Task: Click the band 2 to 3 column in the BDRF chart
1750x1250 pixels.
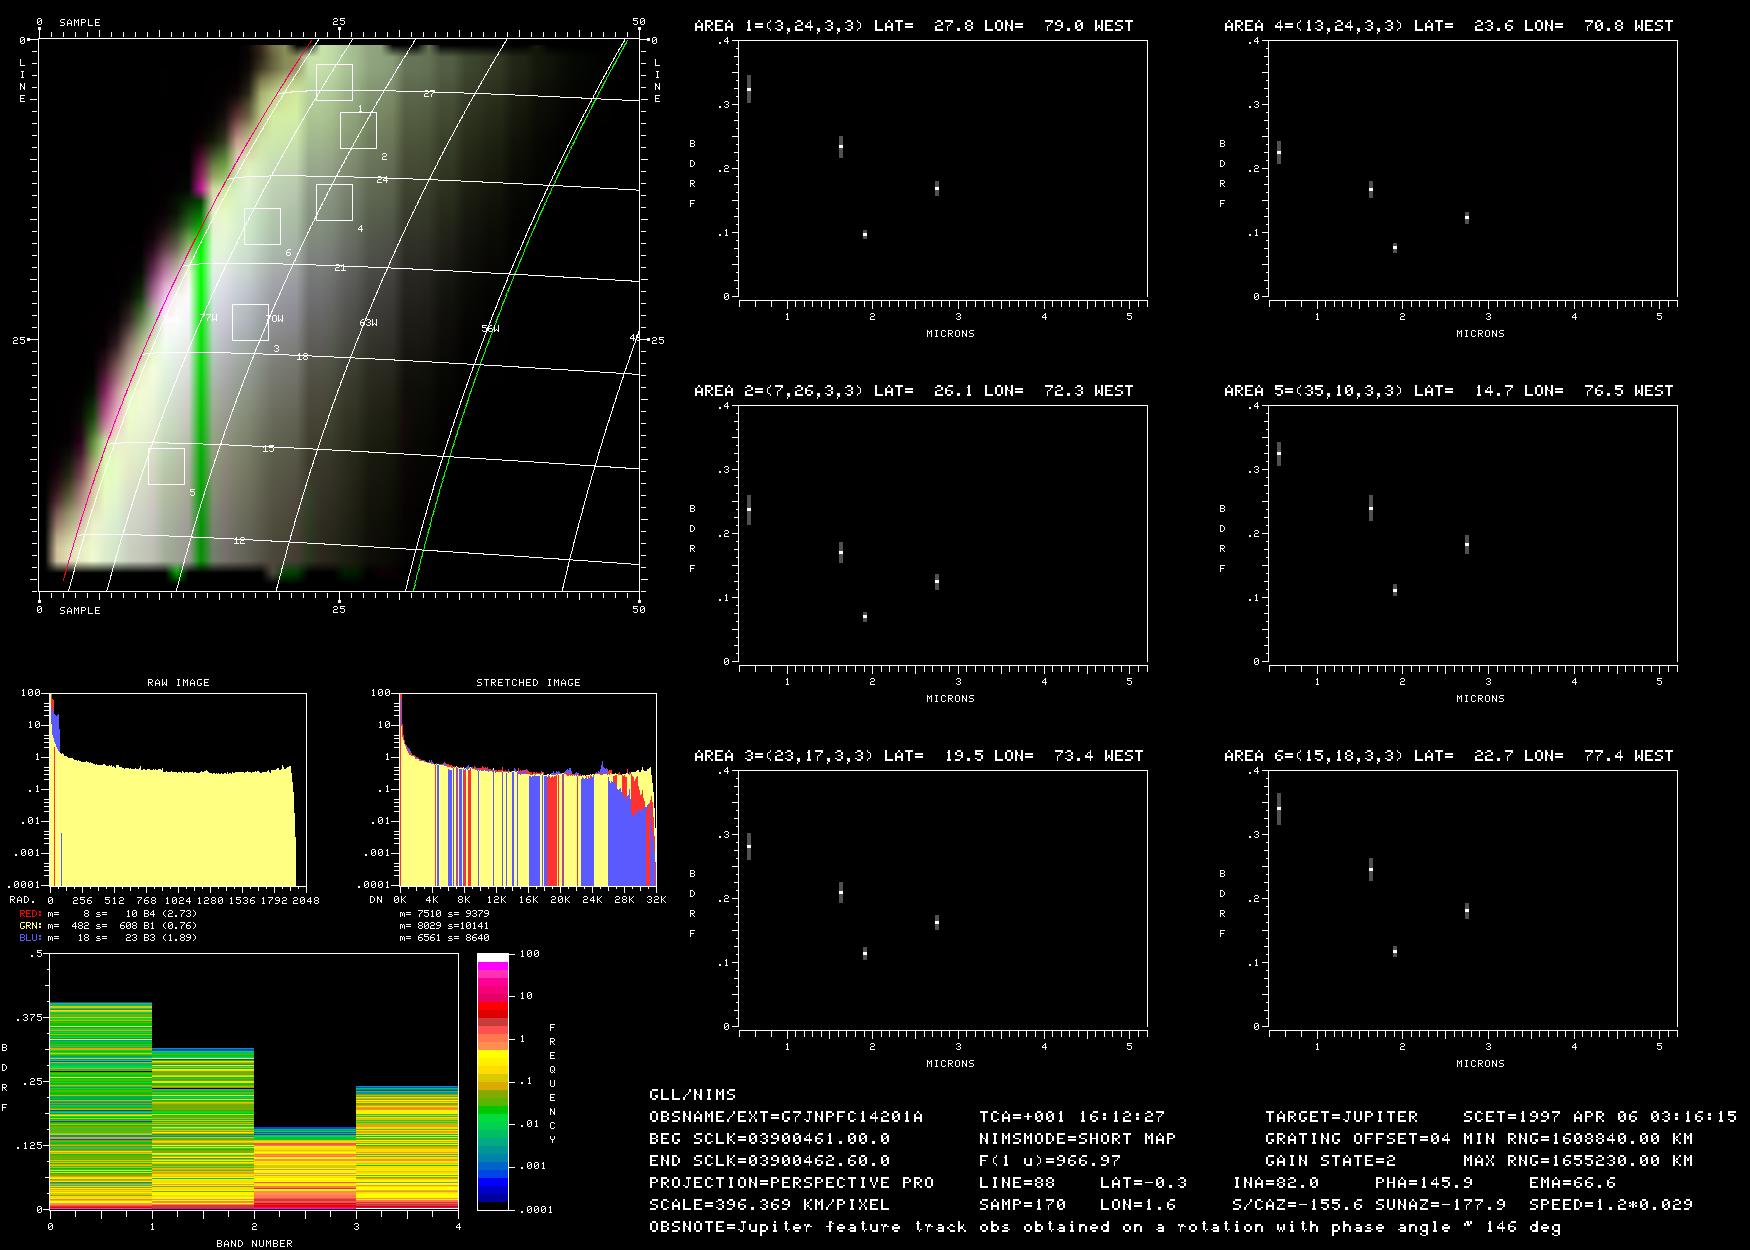Action: pyautogui.click(x=305, y=1168)
